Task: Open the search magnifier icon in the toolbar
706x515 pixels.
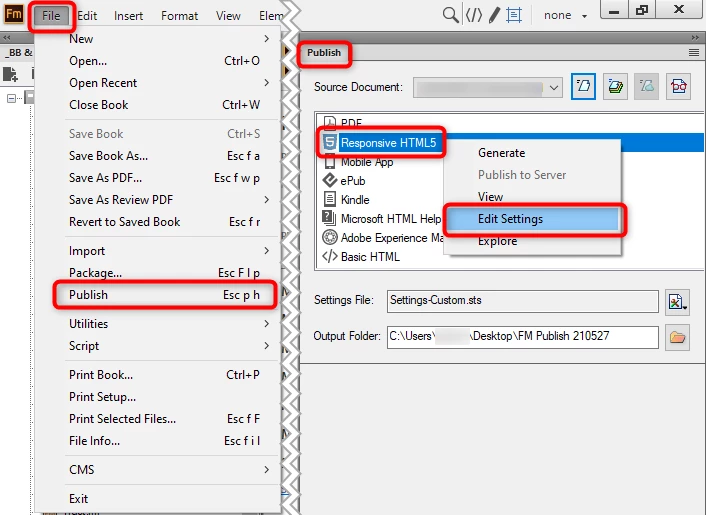Action: (450, 15)
